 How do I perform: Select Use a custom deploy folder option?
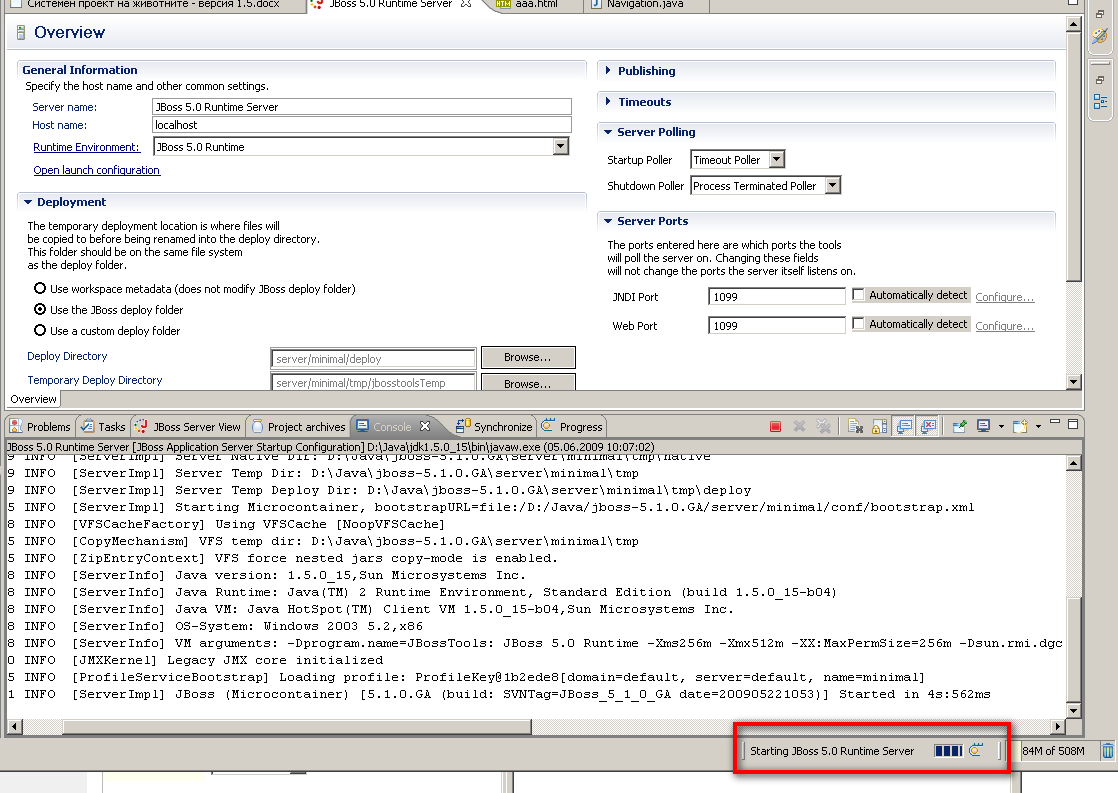pyautogui.click(x=41, y=330)
